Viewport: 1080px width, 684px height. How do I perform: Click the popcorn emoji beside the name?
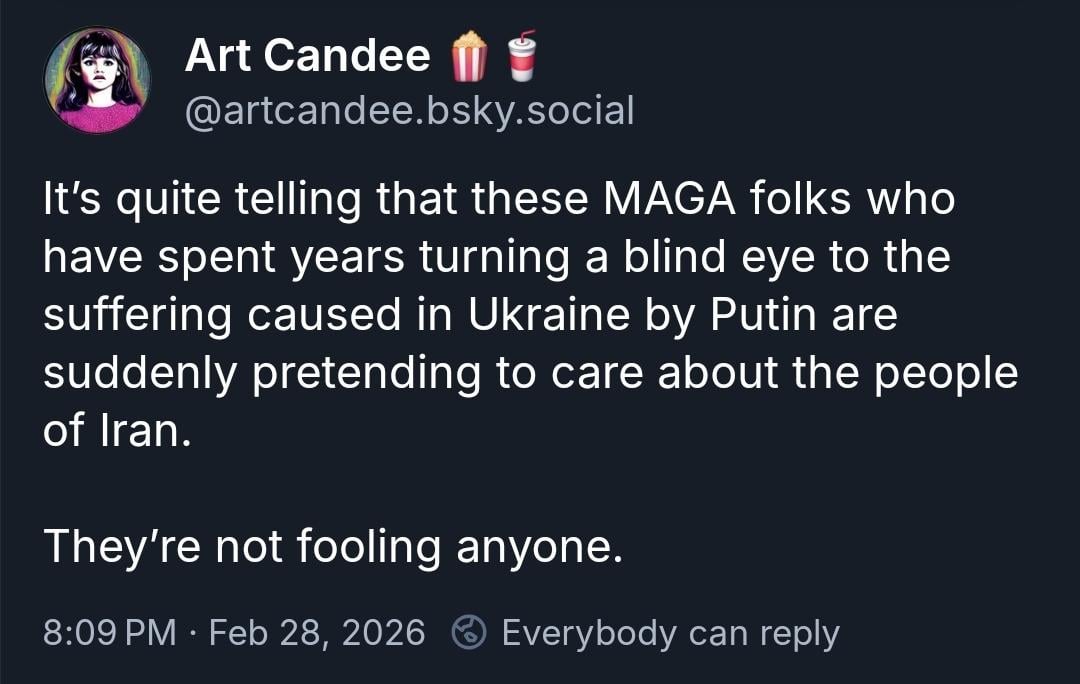[x=469, y=55]
